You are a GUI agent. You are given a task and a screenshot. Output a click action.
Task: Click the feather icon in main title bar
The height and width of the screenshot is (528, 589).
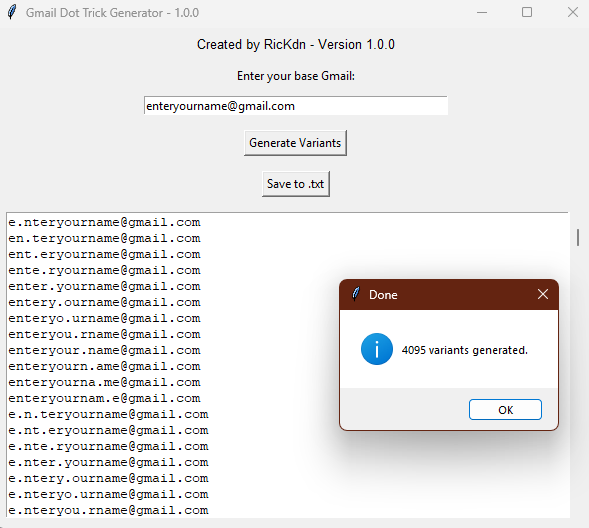[12, 12]
